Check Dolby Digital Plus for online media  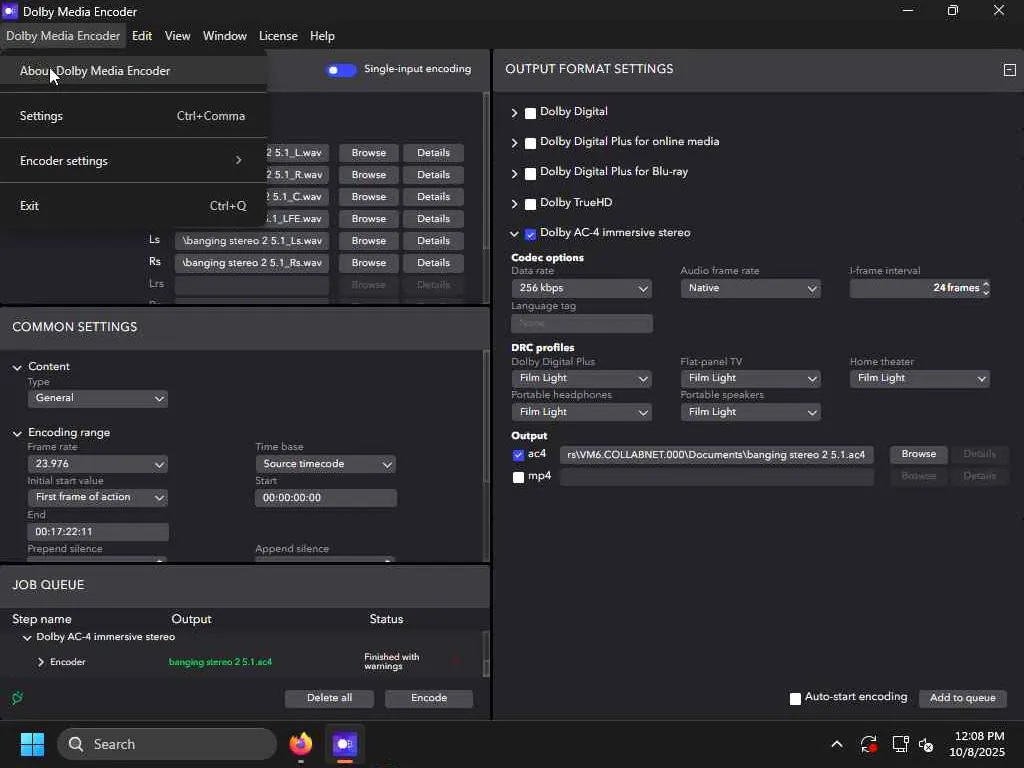[530, 143]
